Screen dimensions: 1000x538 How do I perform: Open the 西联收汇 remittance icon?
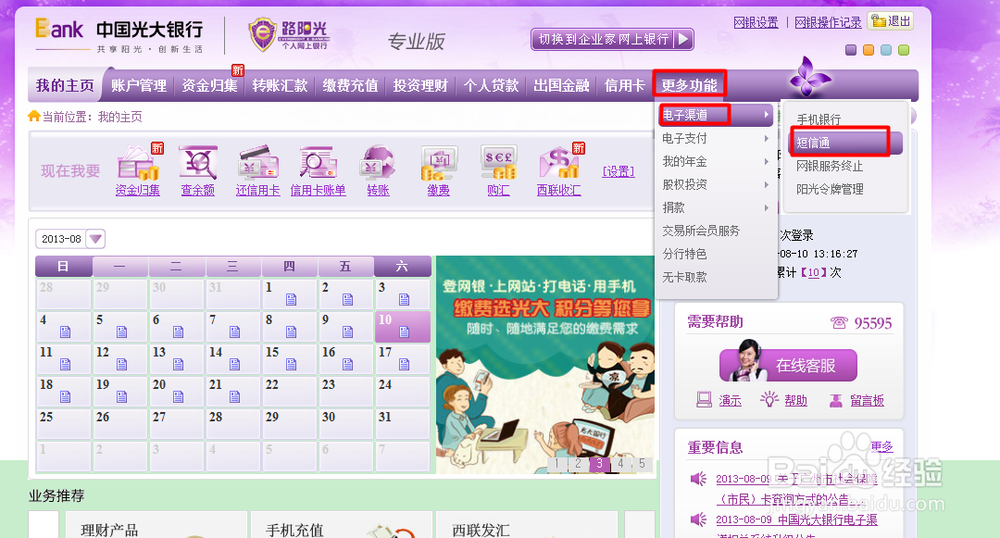(559, 163)
